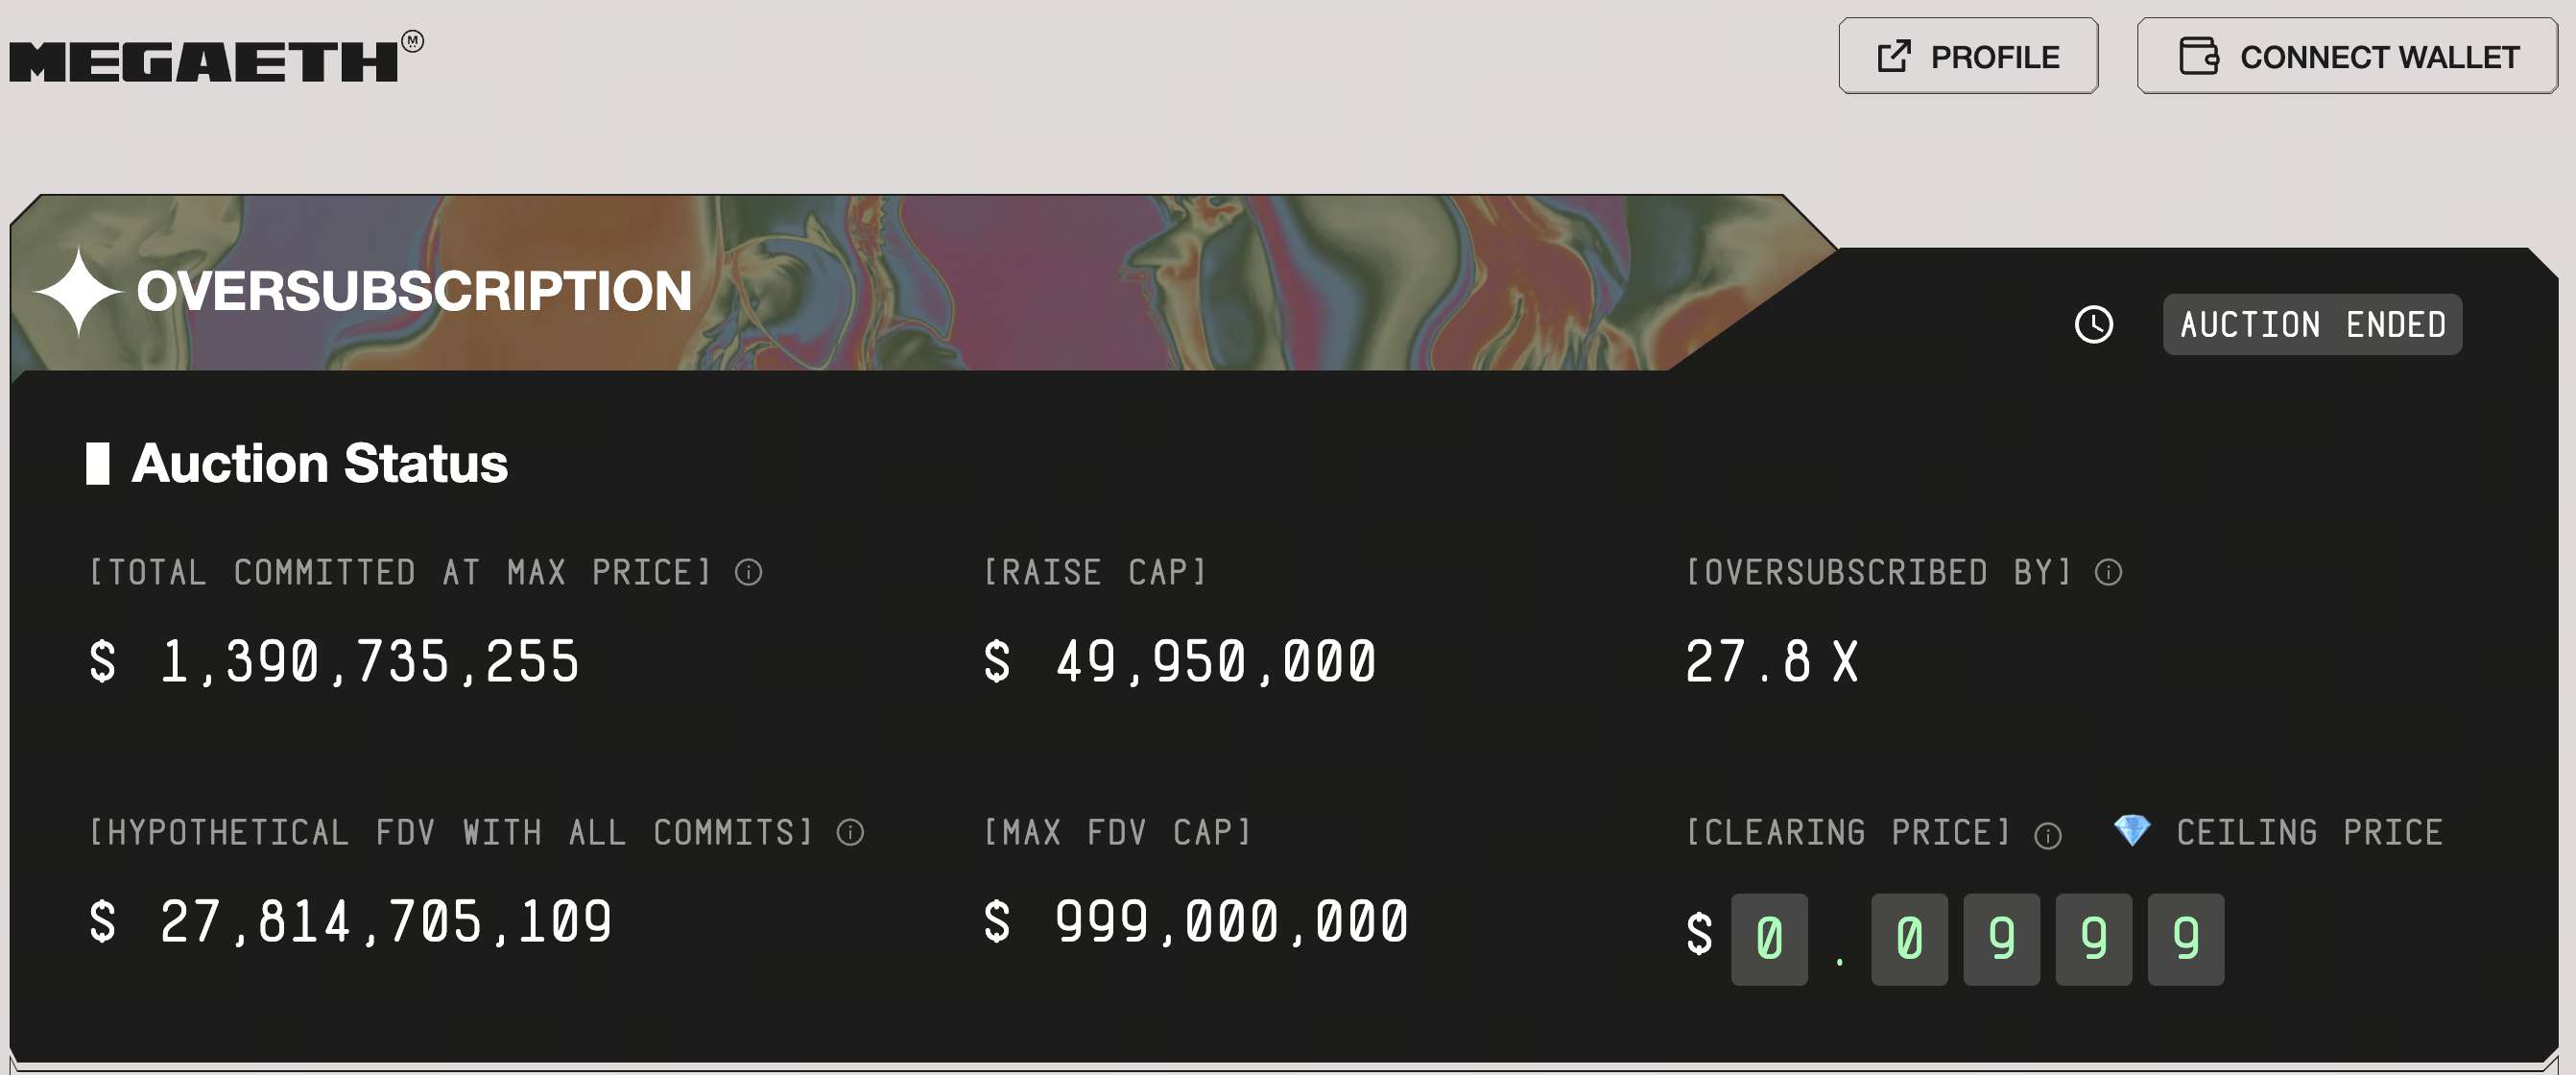2576x1075 pixels.
Task: Select the OVERSUBSCRIPTION banner title
Action: click(x=414, y=291)
